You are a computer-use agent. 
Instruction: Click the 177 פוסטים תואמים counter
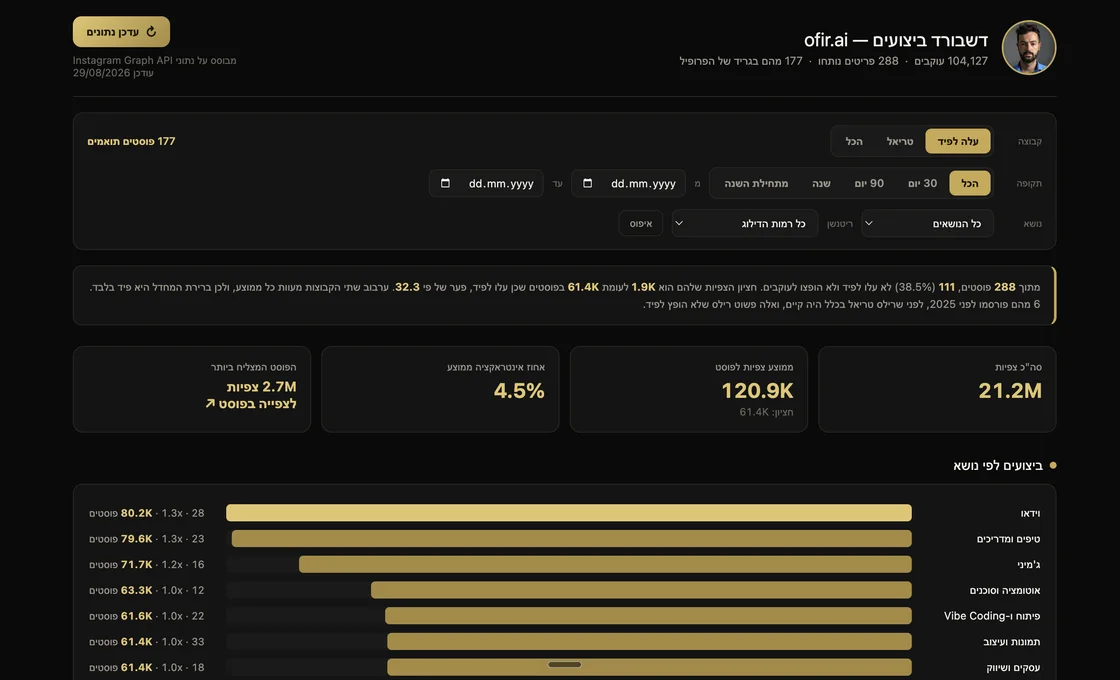[131, 141]
